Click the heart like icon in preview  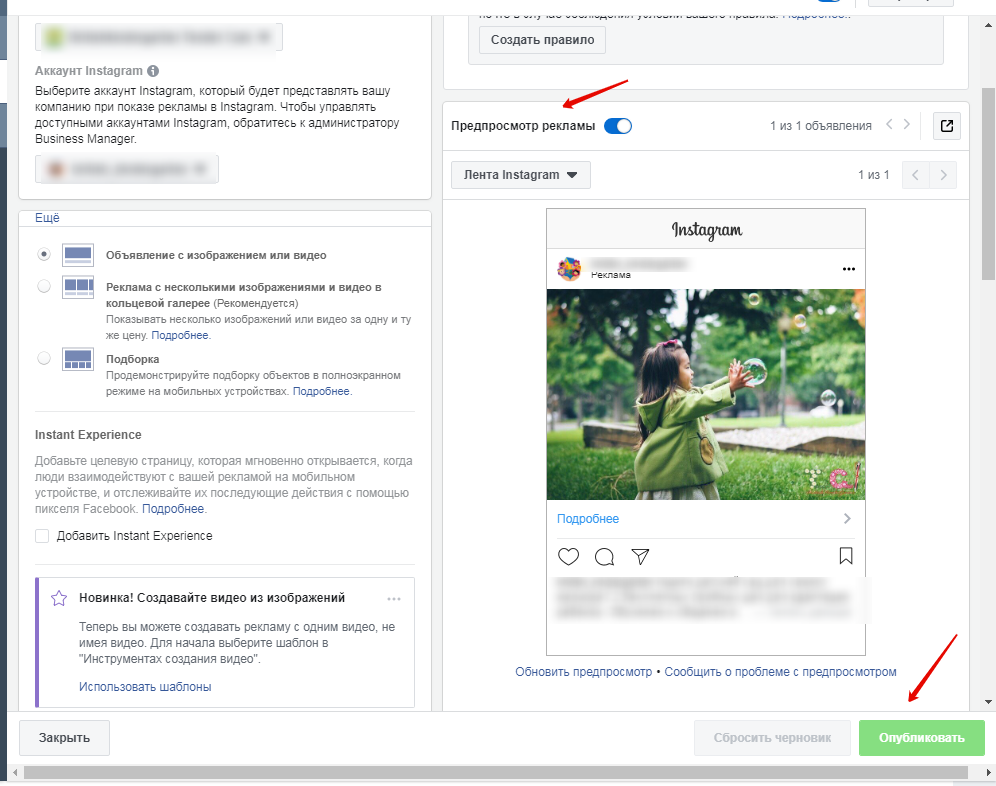coord(568,557)
